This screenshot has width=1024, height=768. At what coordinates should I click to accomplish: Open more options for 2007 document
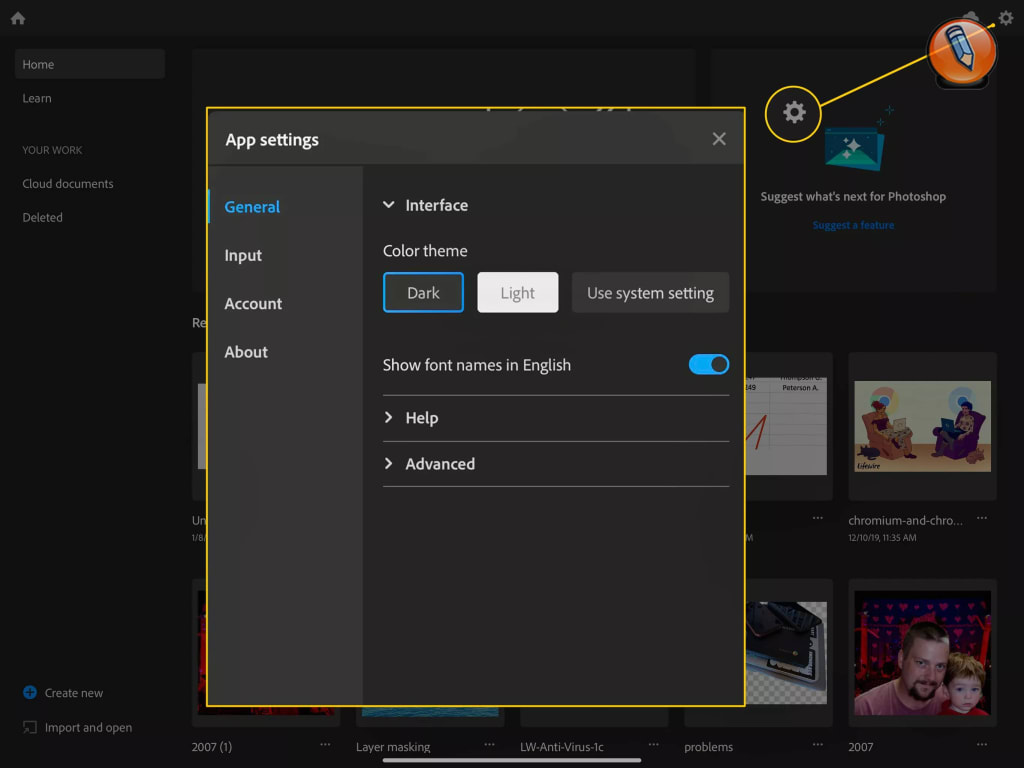tap(982, 744)
